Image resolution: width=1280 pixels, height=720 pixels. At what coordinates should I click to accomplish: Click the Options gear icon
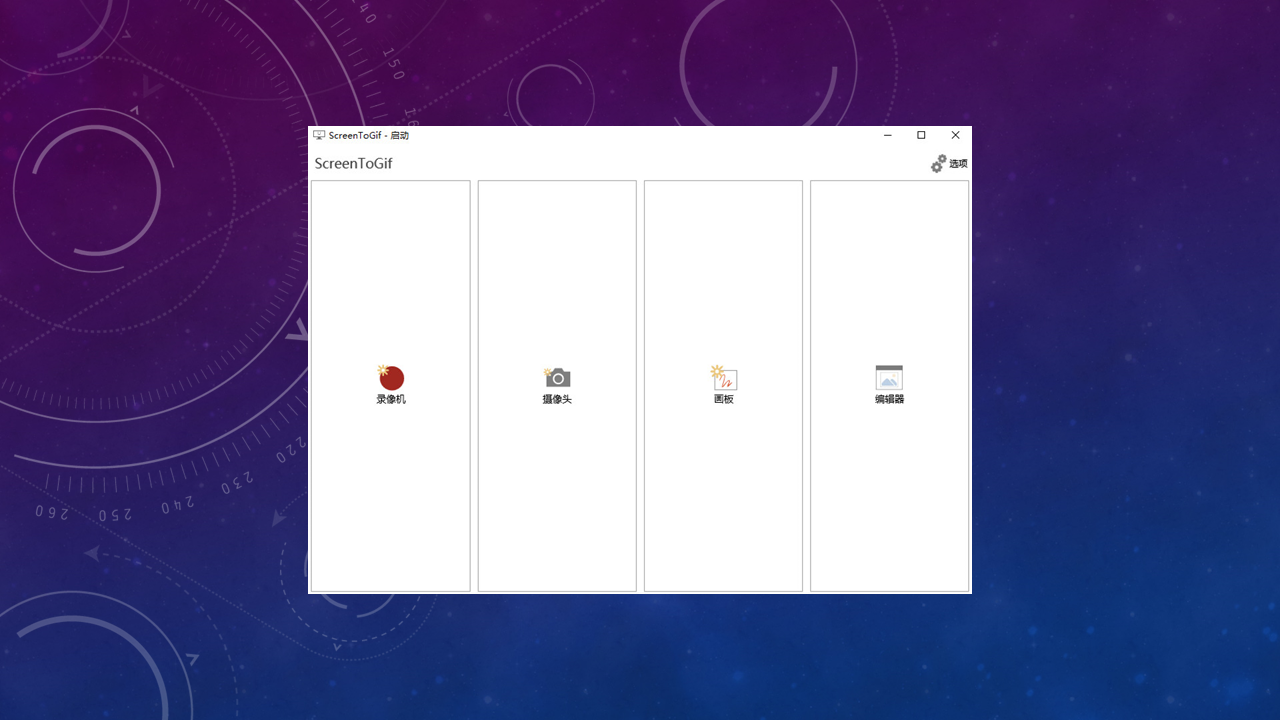point(938,164)
